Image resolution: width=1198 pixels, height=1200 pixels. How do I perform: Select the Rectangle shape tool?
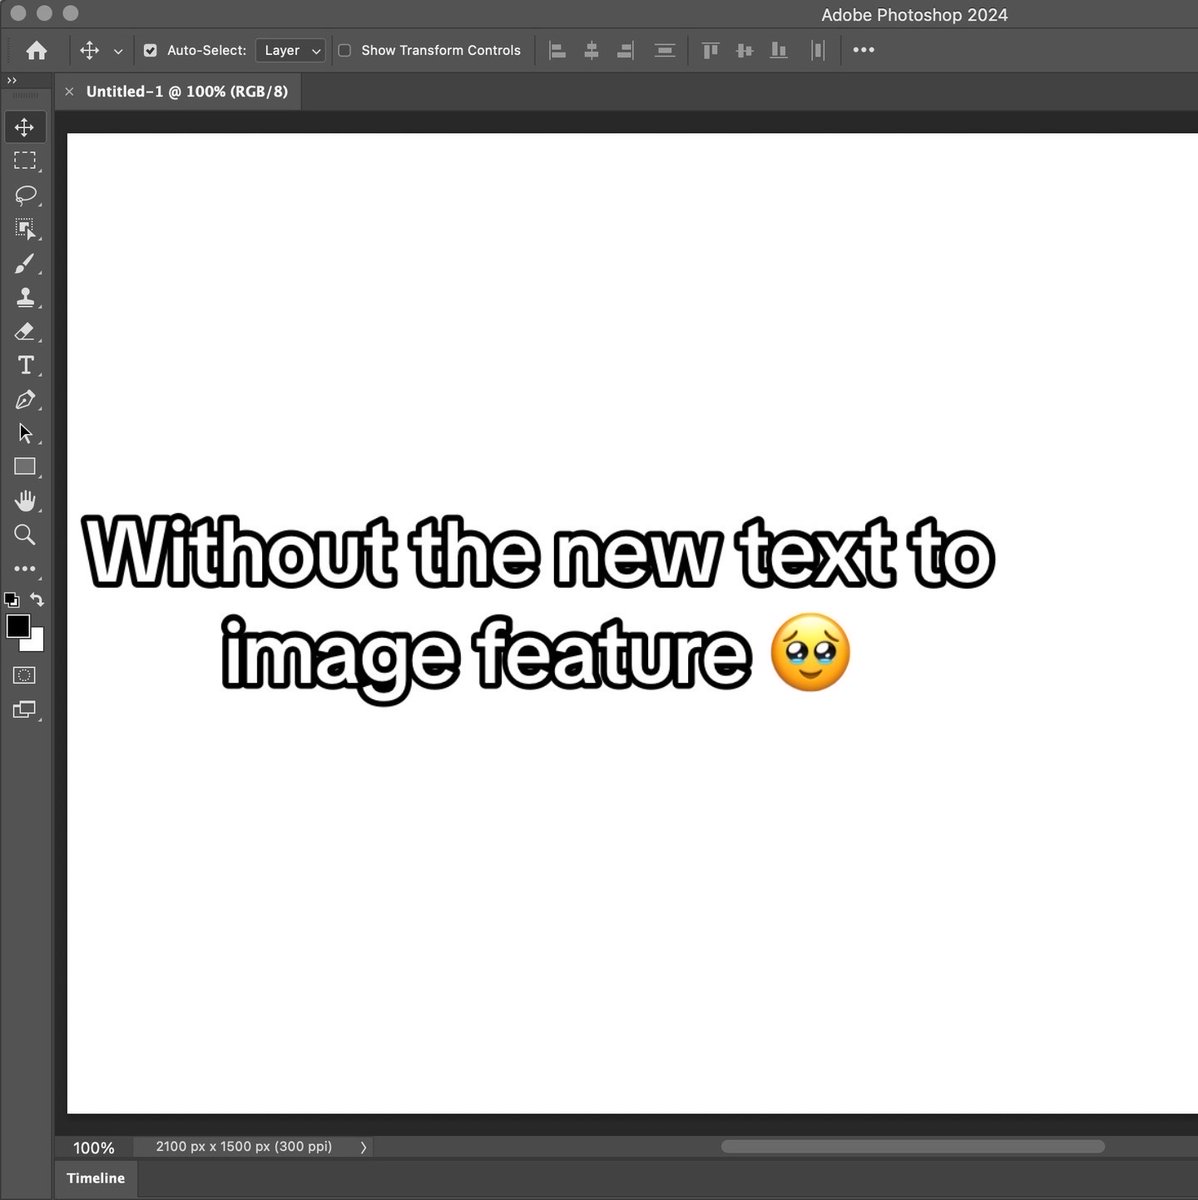25,467
